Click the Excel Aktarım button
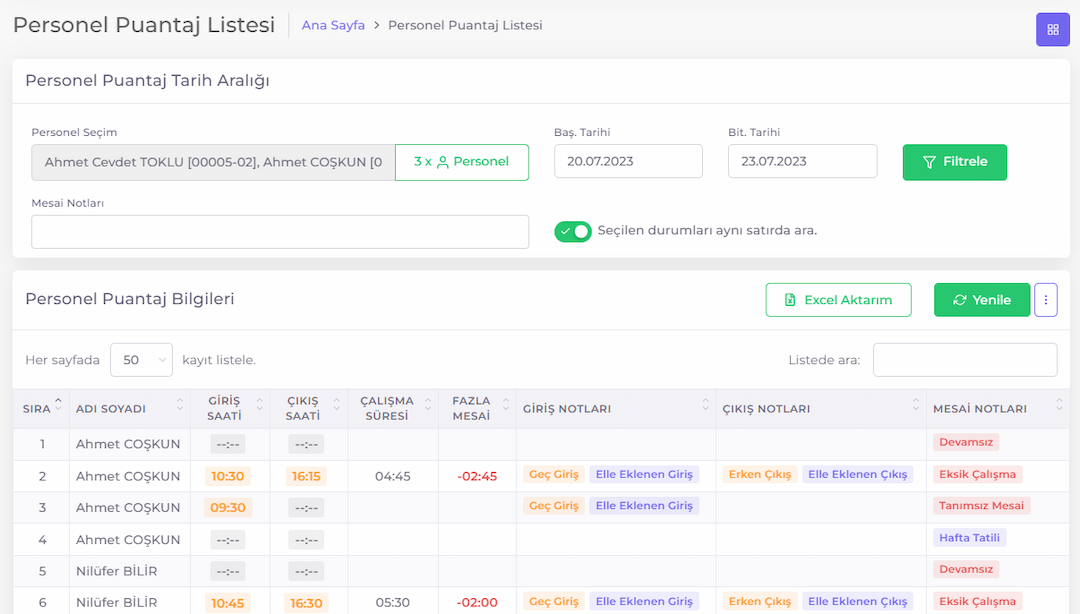1080x614 pixels. 838,300
